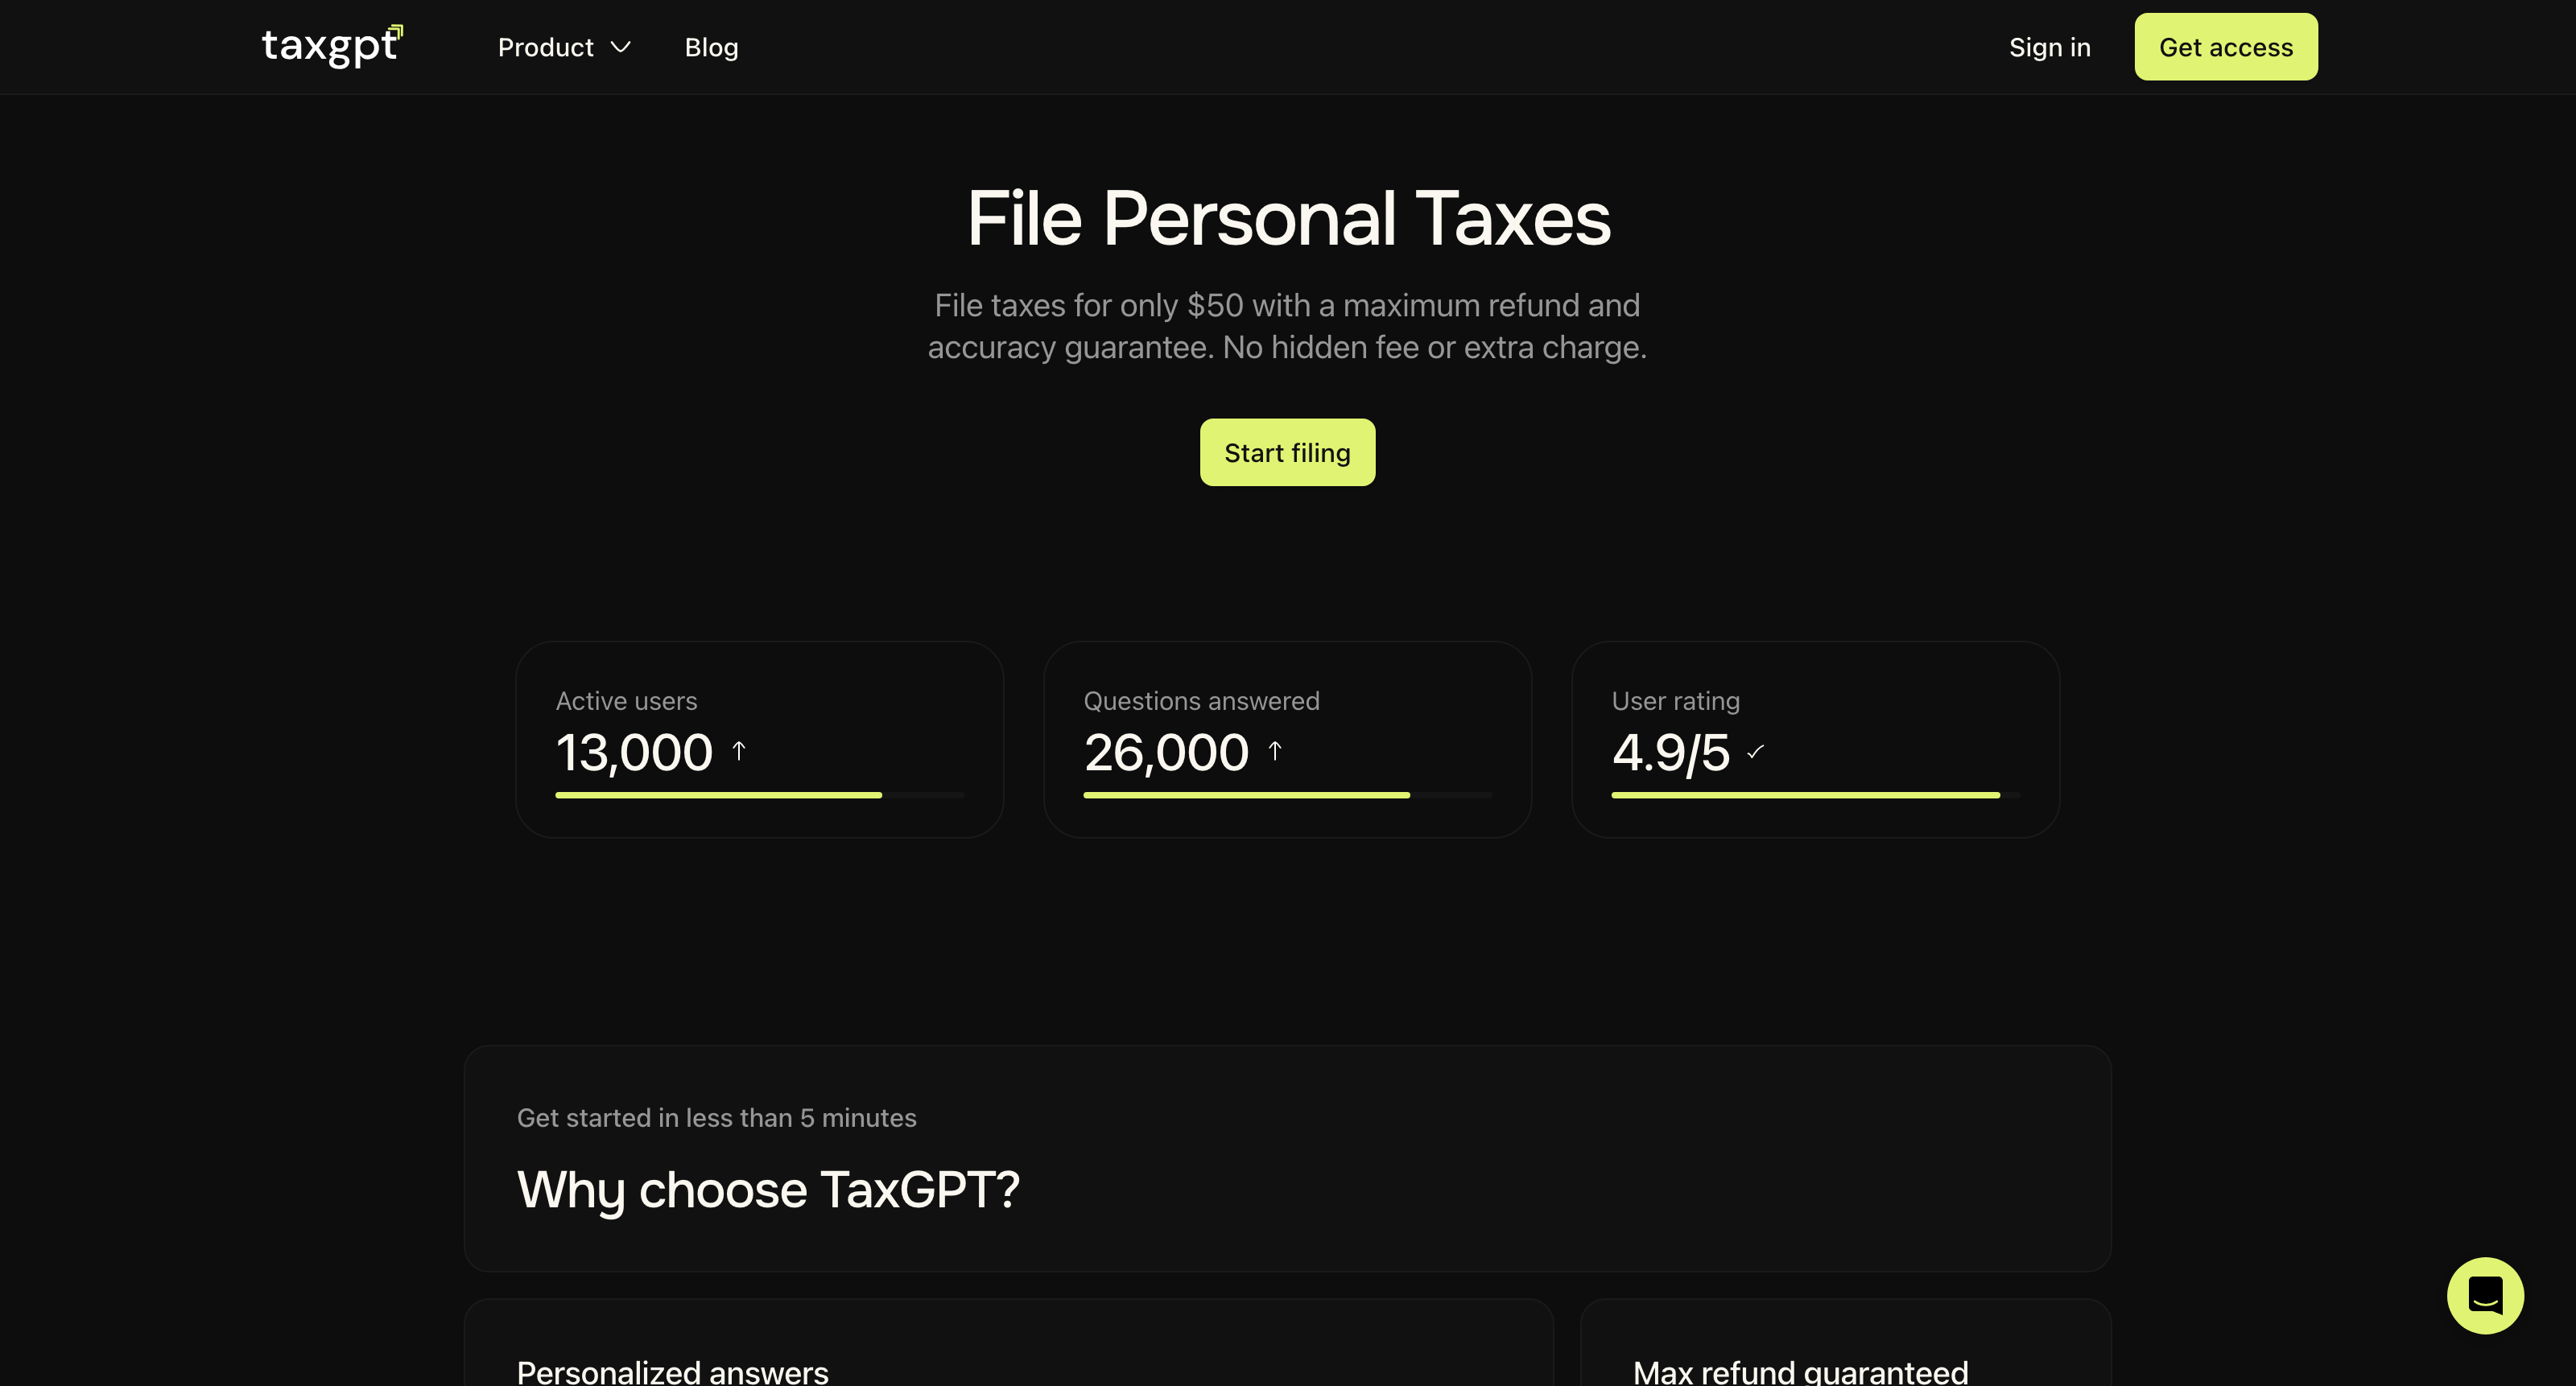This screenshot has width=2576, height=1386.
Task: Click the taxgpt logo
Action: pyautogui.click(x=332, y=46)
